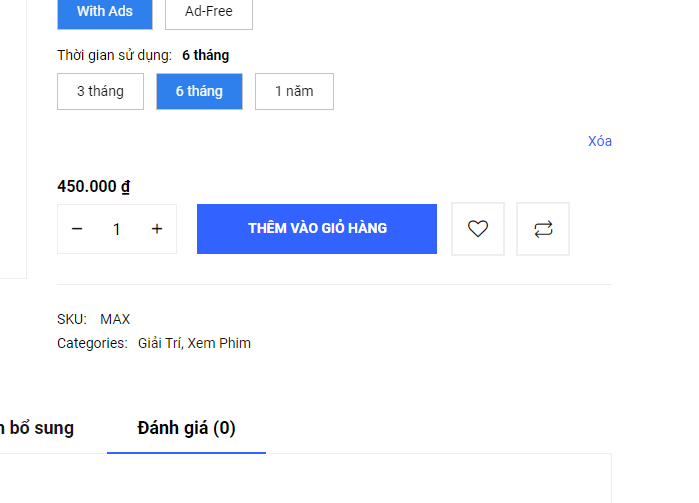Click the MAX SKU value
This screenshot has height=503, width=699.
tap(115, 319)
